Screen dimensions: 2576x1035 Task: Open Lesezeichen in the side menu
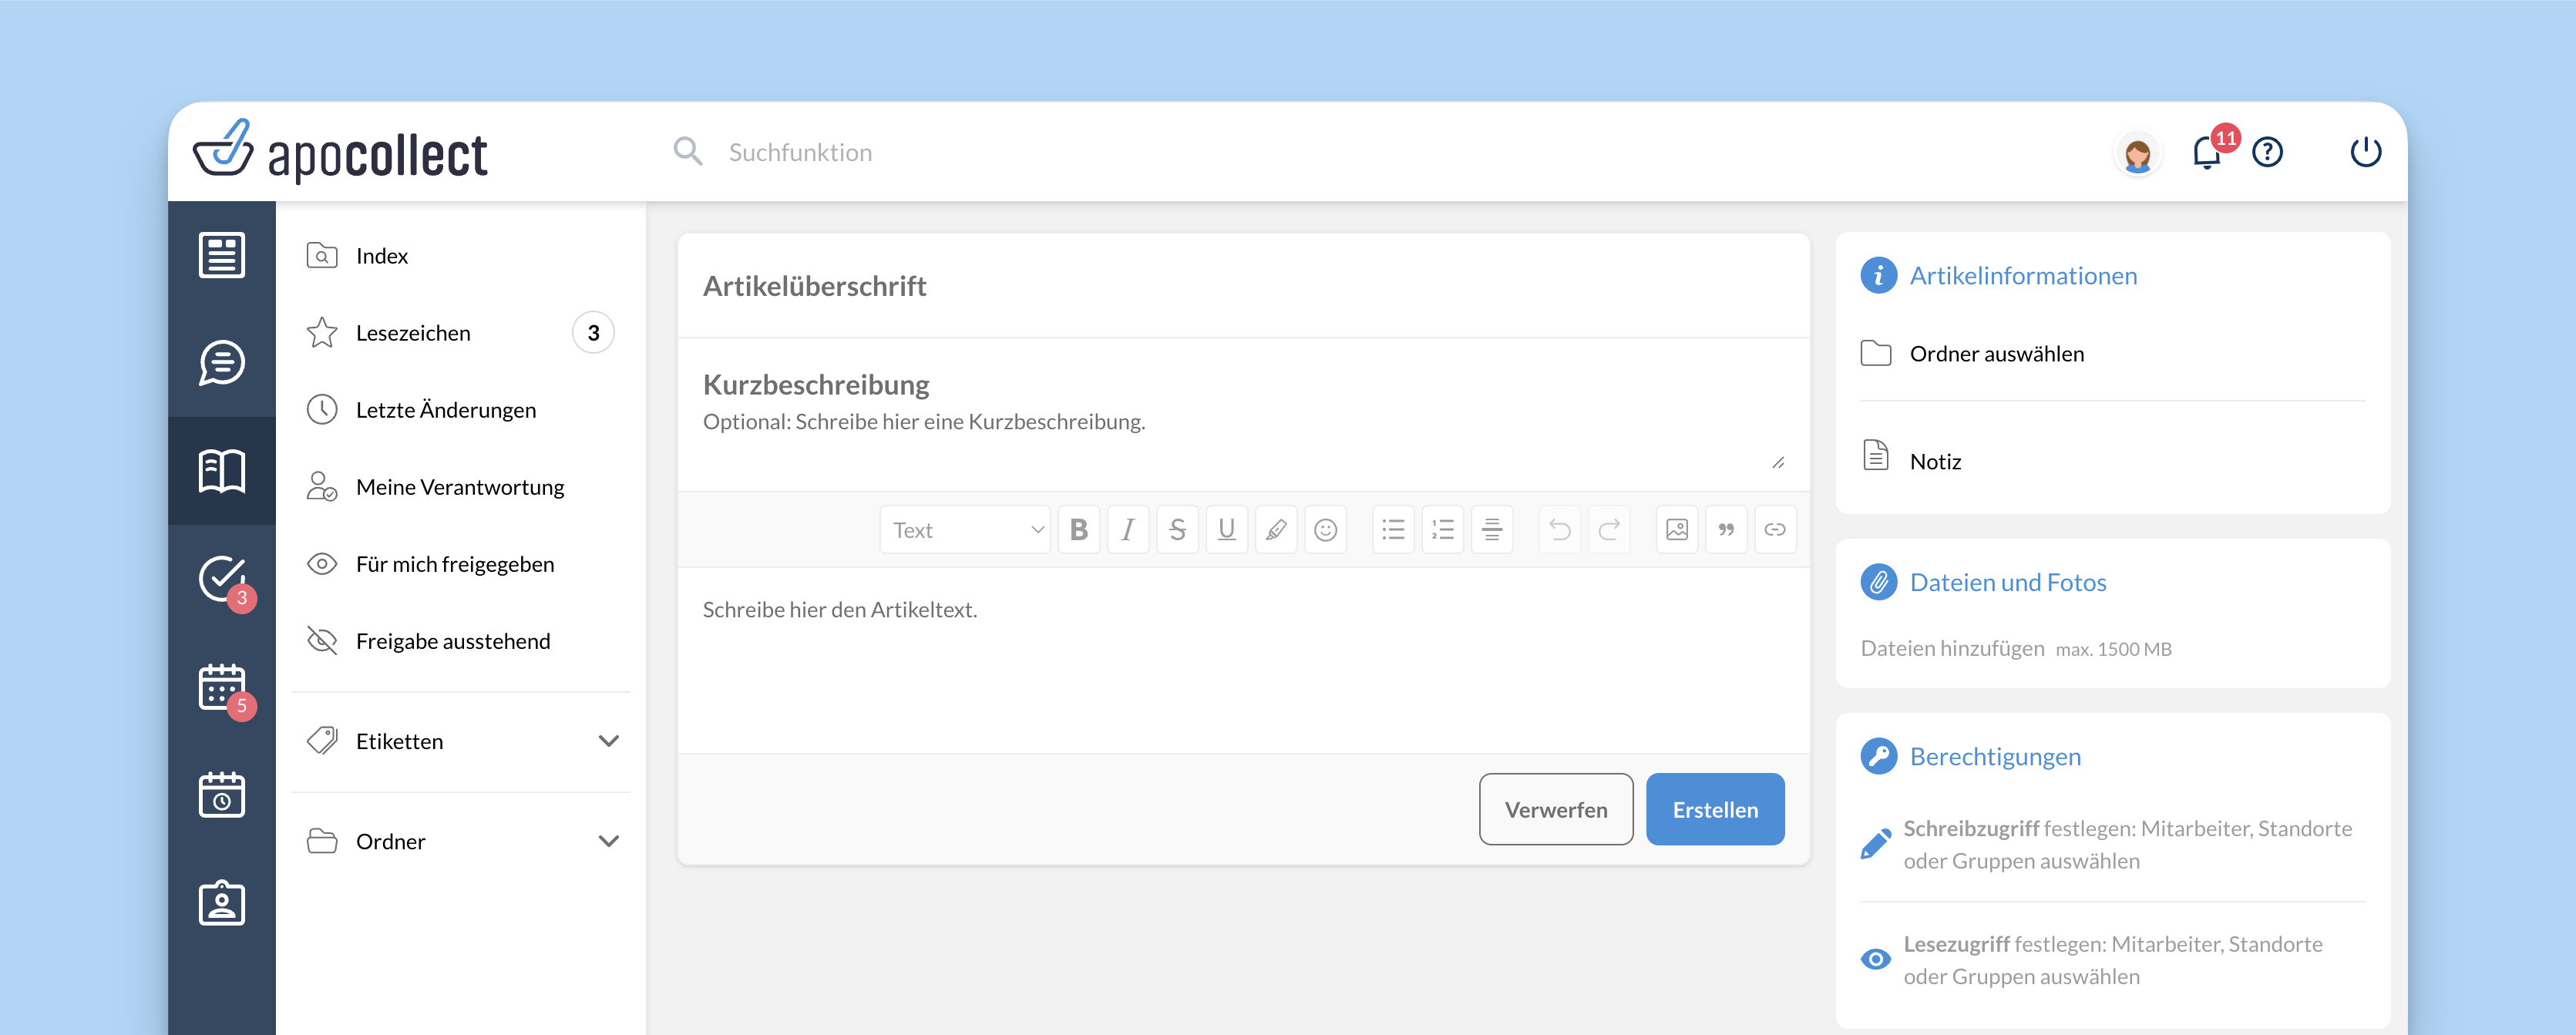pyautogui.click(x=413, y=333)
